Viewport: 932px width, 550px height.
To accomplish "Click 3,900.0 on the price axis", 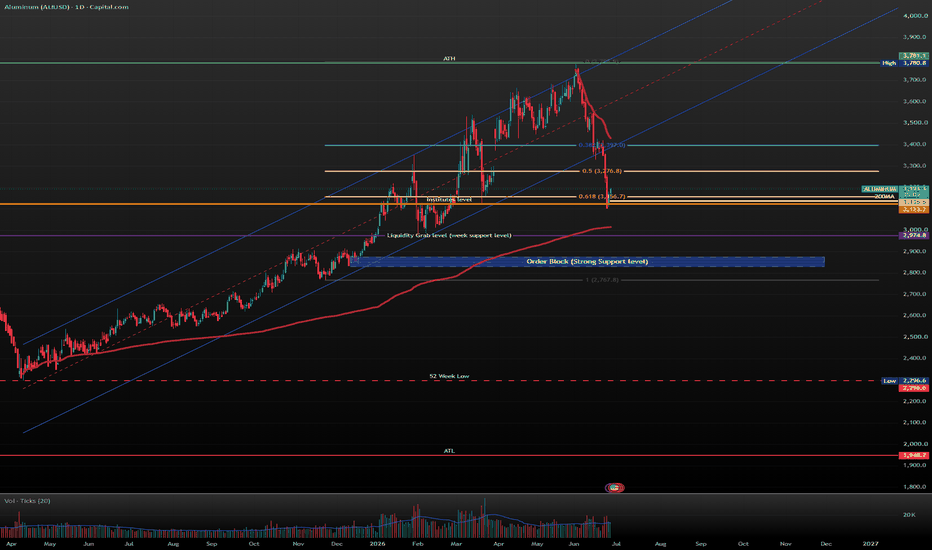I will tap(915, 37).
